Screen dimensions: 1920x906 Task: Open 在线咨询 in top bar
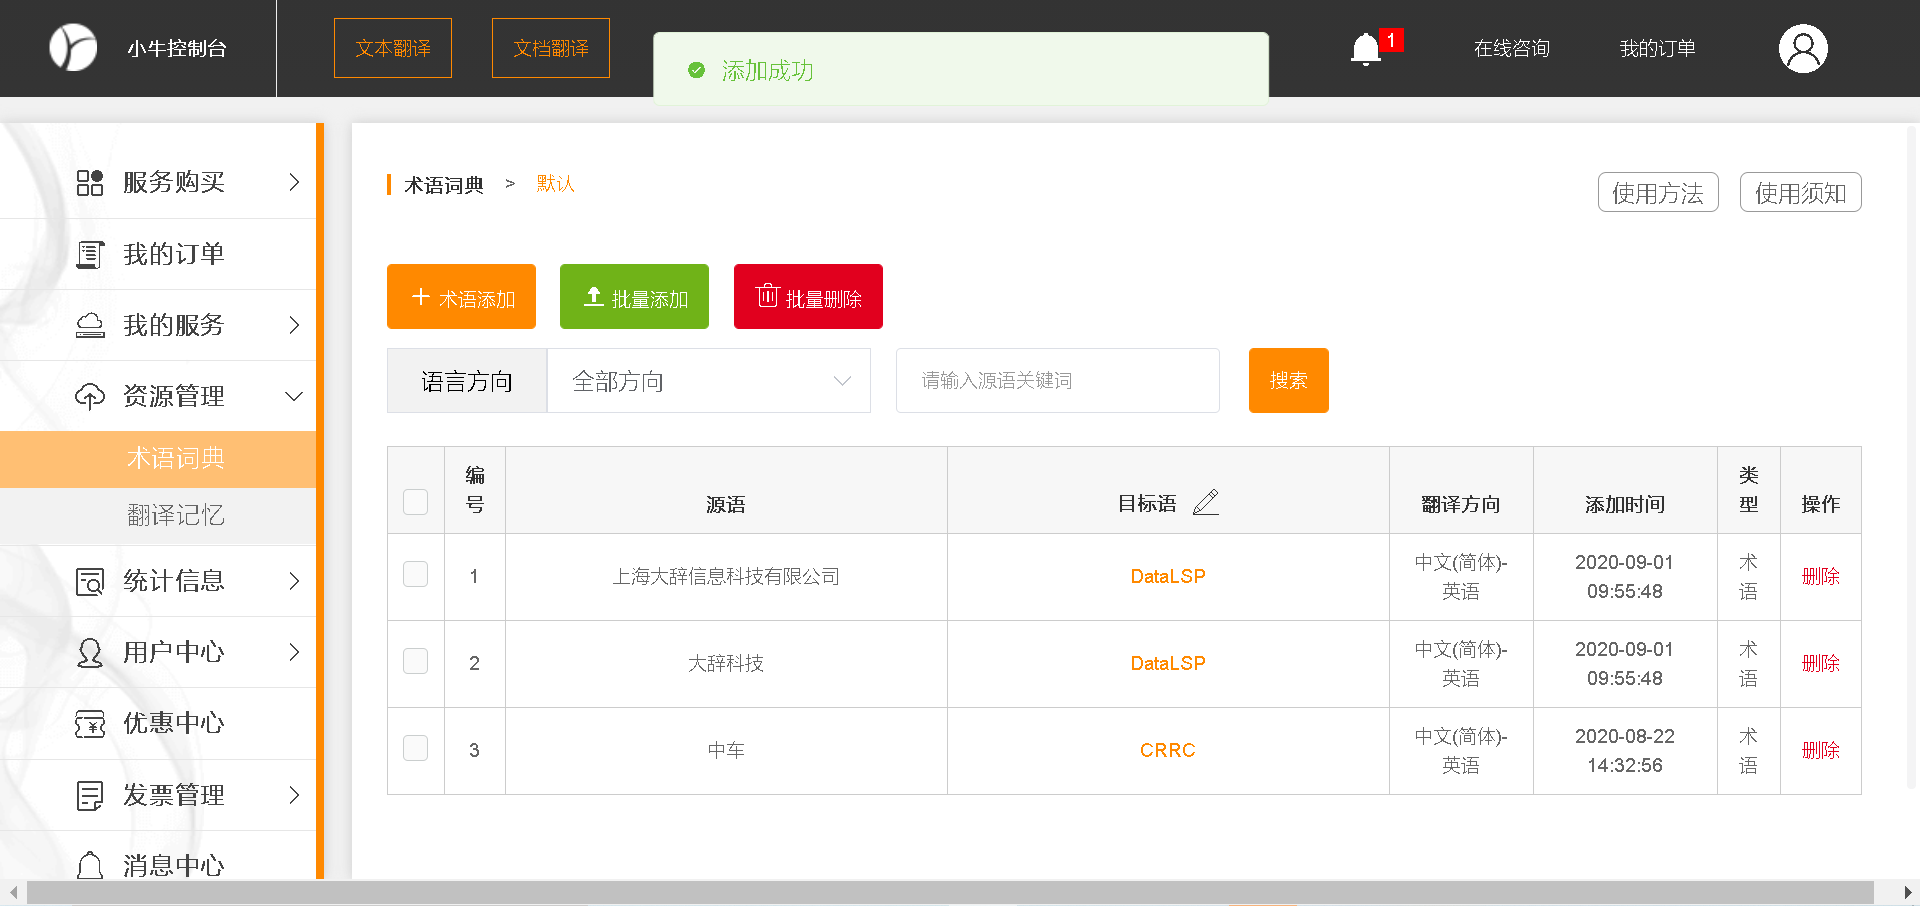[x=1512, y=48]
